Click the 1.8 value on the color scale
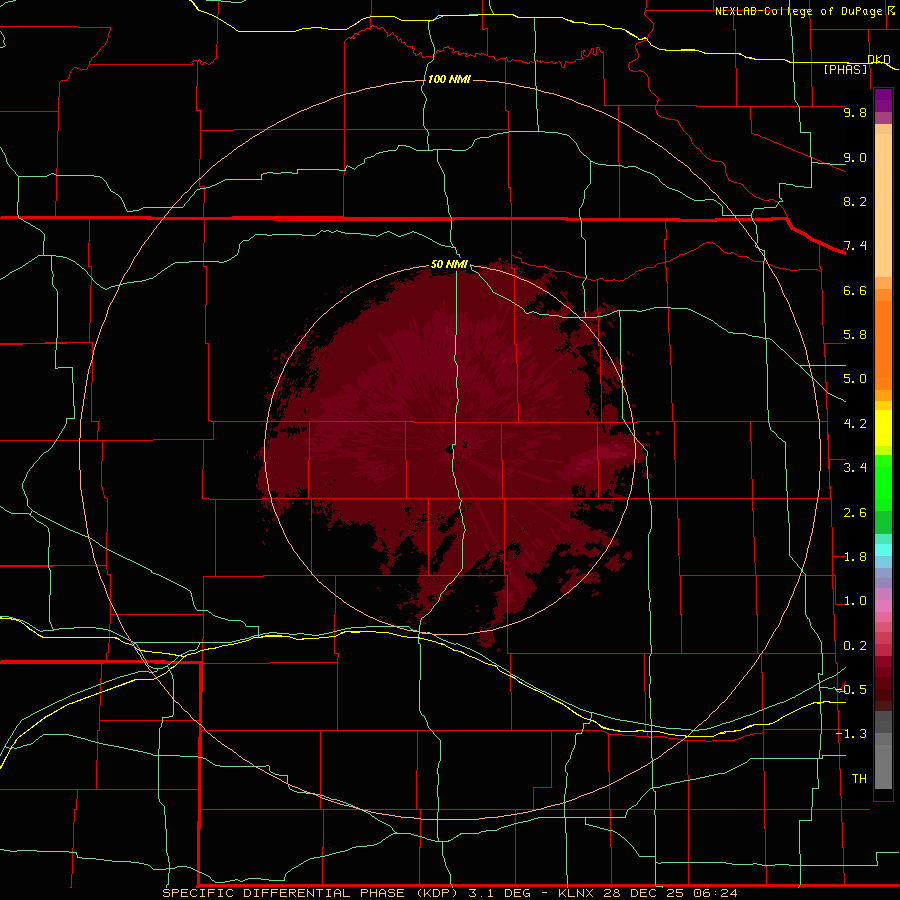 (855, 557)
